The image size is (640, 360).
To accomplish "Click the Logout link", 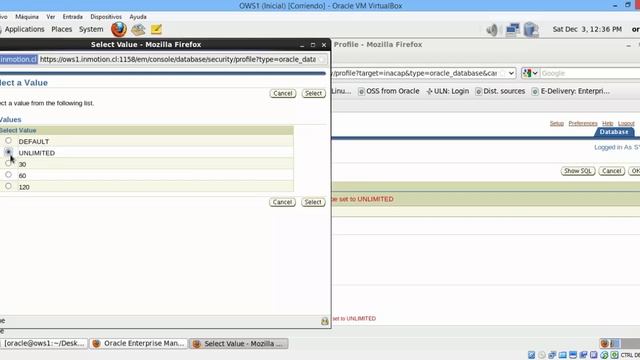I will [x=626, y=123].
